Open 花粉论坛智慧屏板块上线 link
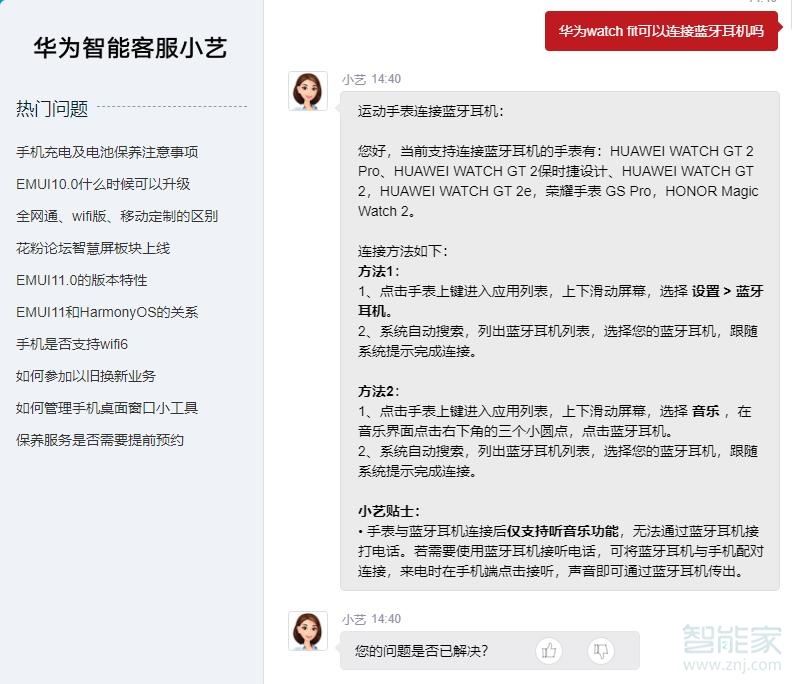 (93, 248)
